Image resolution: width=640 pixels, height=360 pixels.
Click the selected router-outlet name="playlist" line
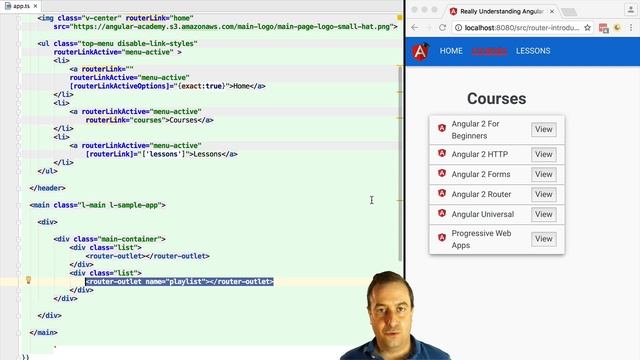click(x=180, y=282)
